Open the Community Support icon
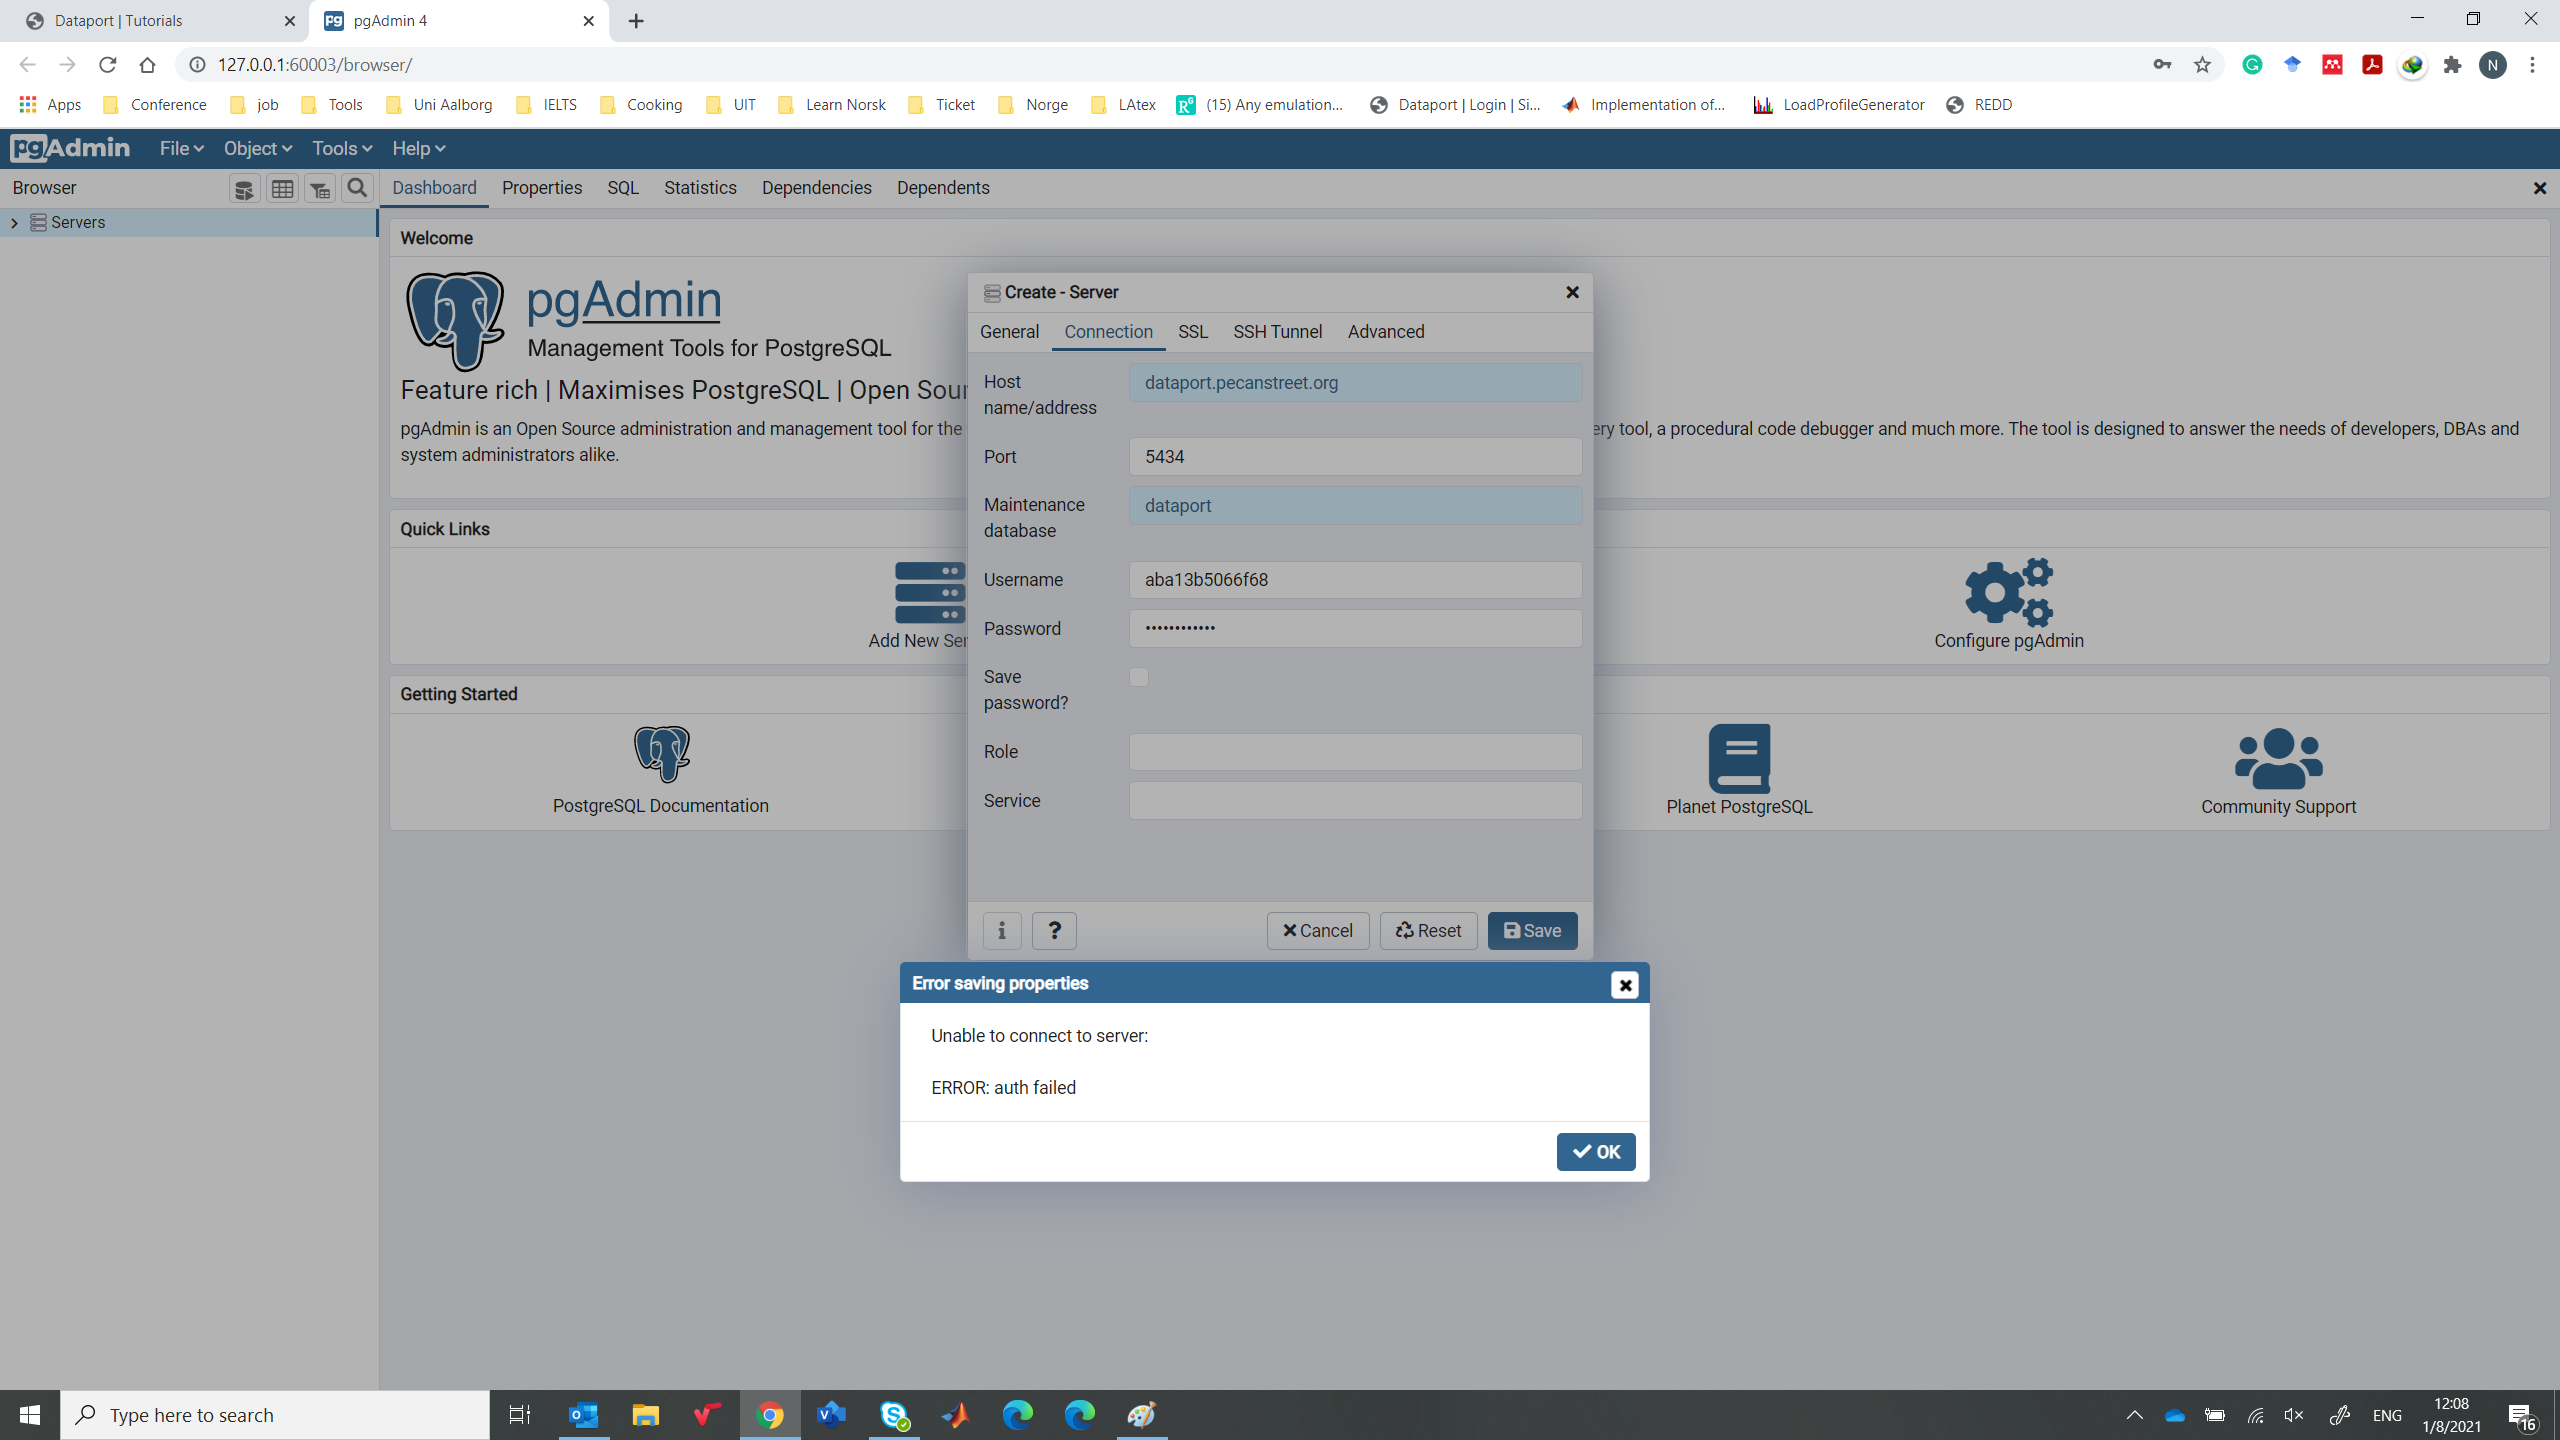2560x1440 pixels. click(x=2278, y=758)
